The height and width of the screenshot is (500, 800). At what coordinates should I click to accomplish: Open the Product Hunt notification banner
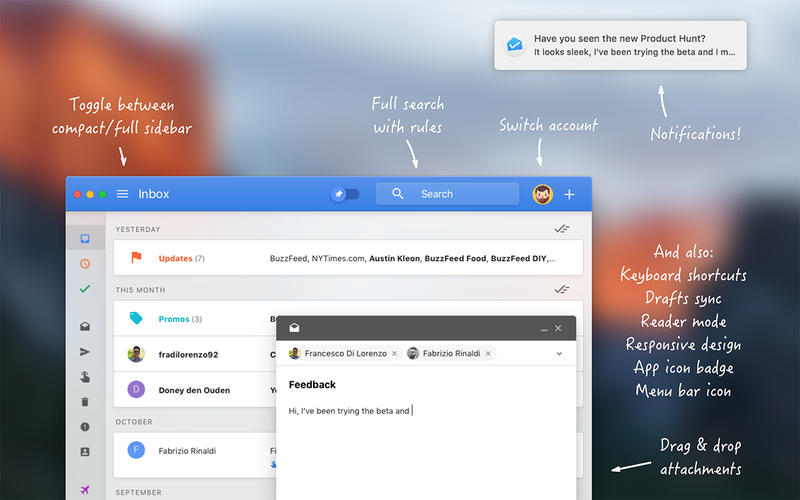620,44
